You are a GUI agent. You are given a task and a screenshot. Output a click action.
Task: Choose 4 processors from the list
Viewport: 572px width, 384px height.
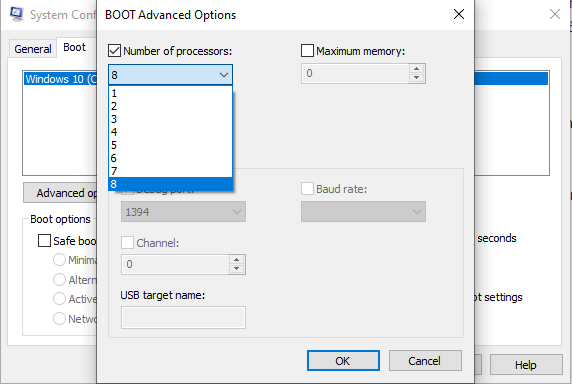(170, 132)
